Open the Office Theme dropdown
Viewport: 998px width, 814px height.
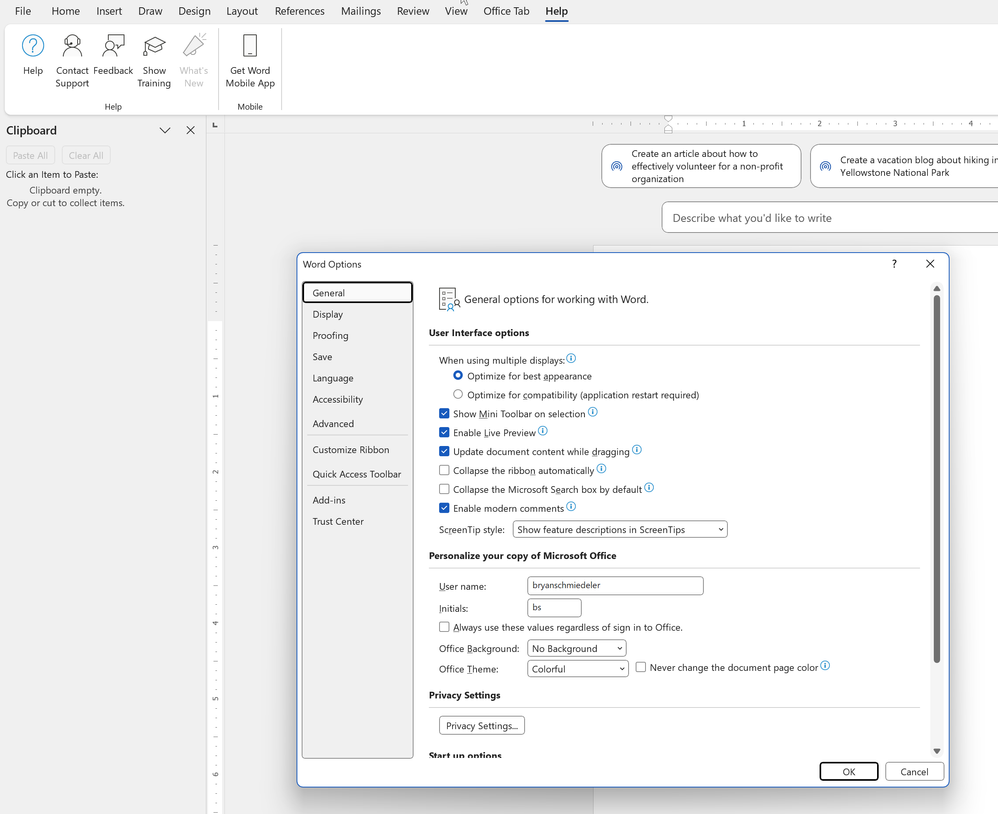coord(578,669)
